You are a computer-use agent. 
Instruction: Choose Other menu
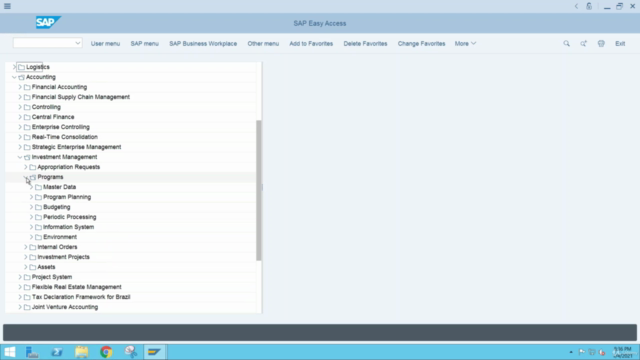click(263, 43)
